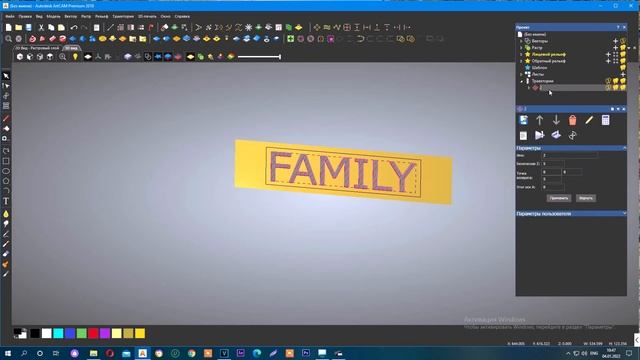
Task: Expand the Листы tree node
Action: point(521,74)
